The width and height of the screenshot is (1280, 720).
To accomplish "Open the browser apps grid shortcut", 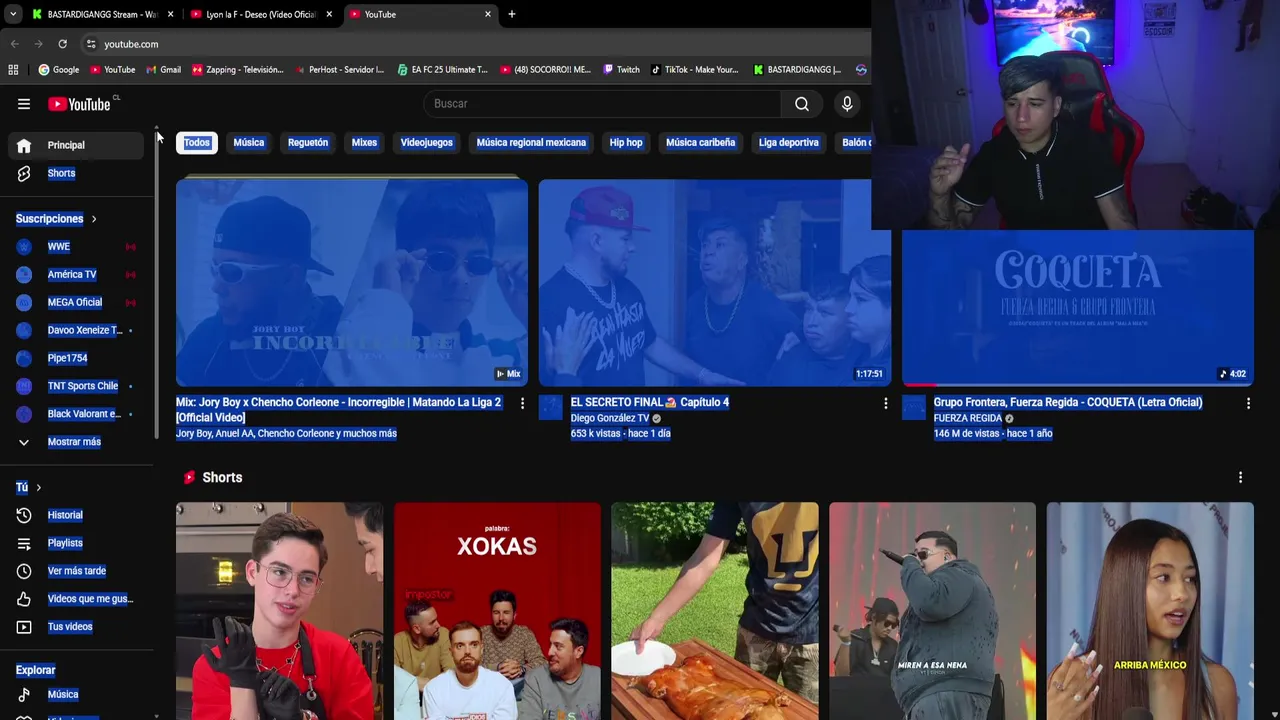I will point(13,70).
